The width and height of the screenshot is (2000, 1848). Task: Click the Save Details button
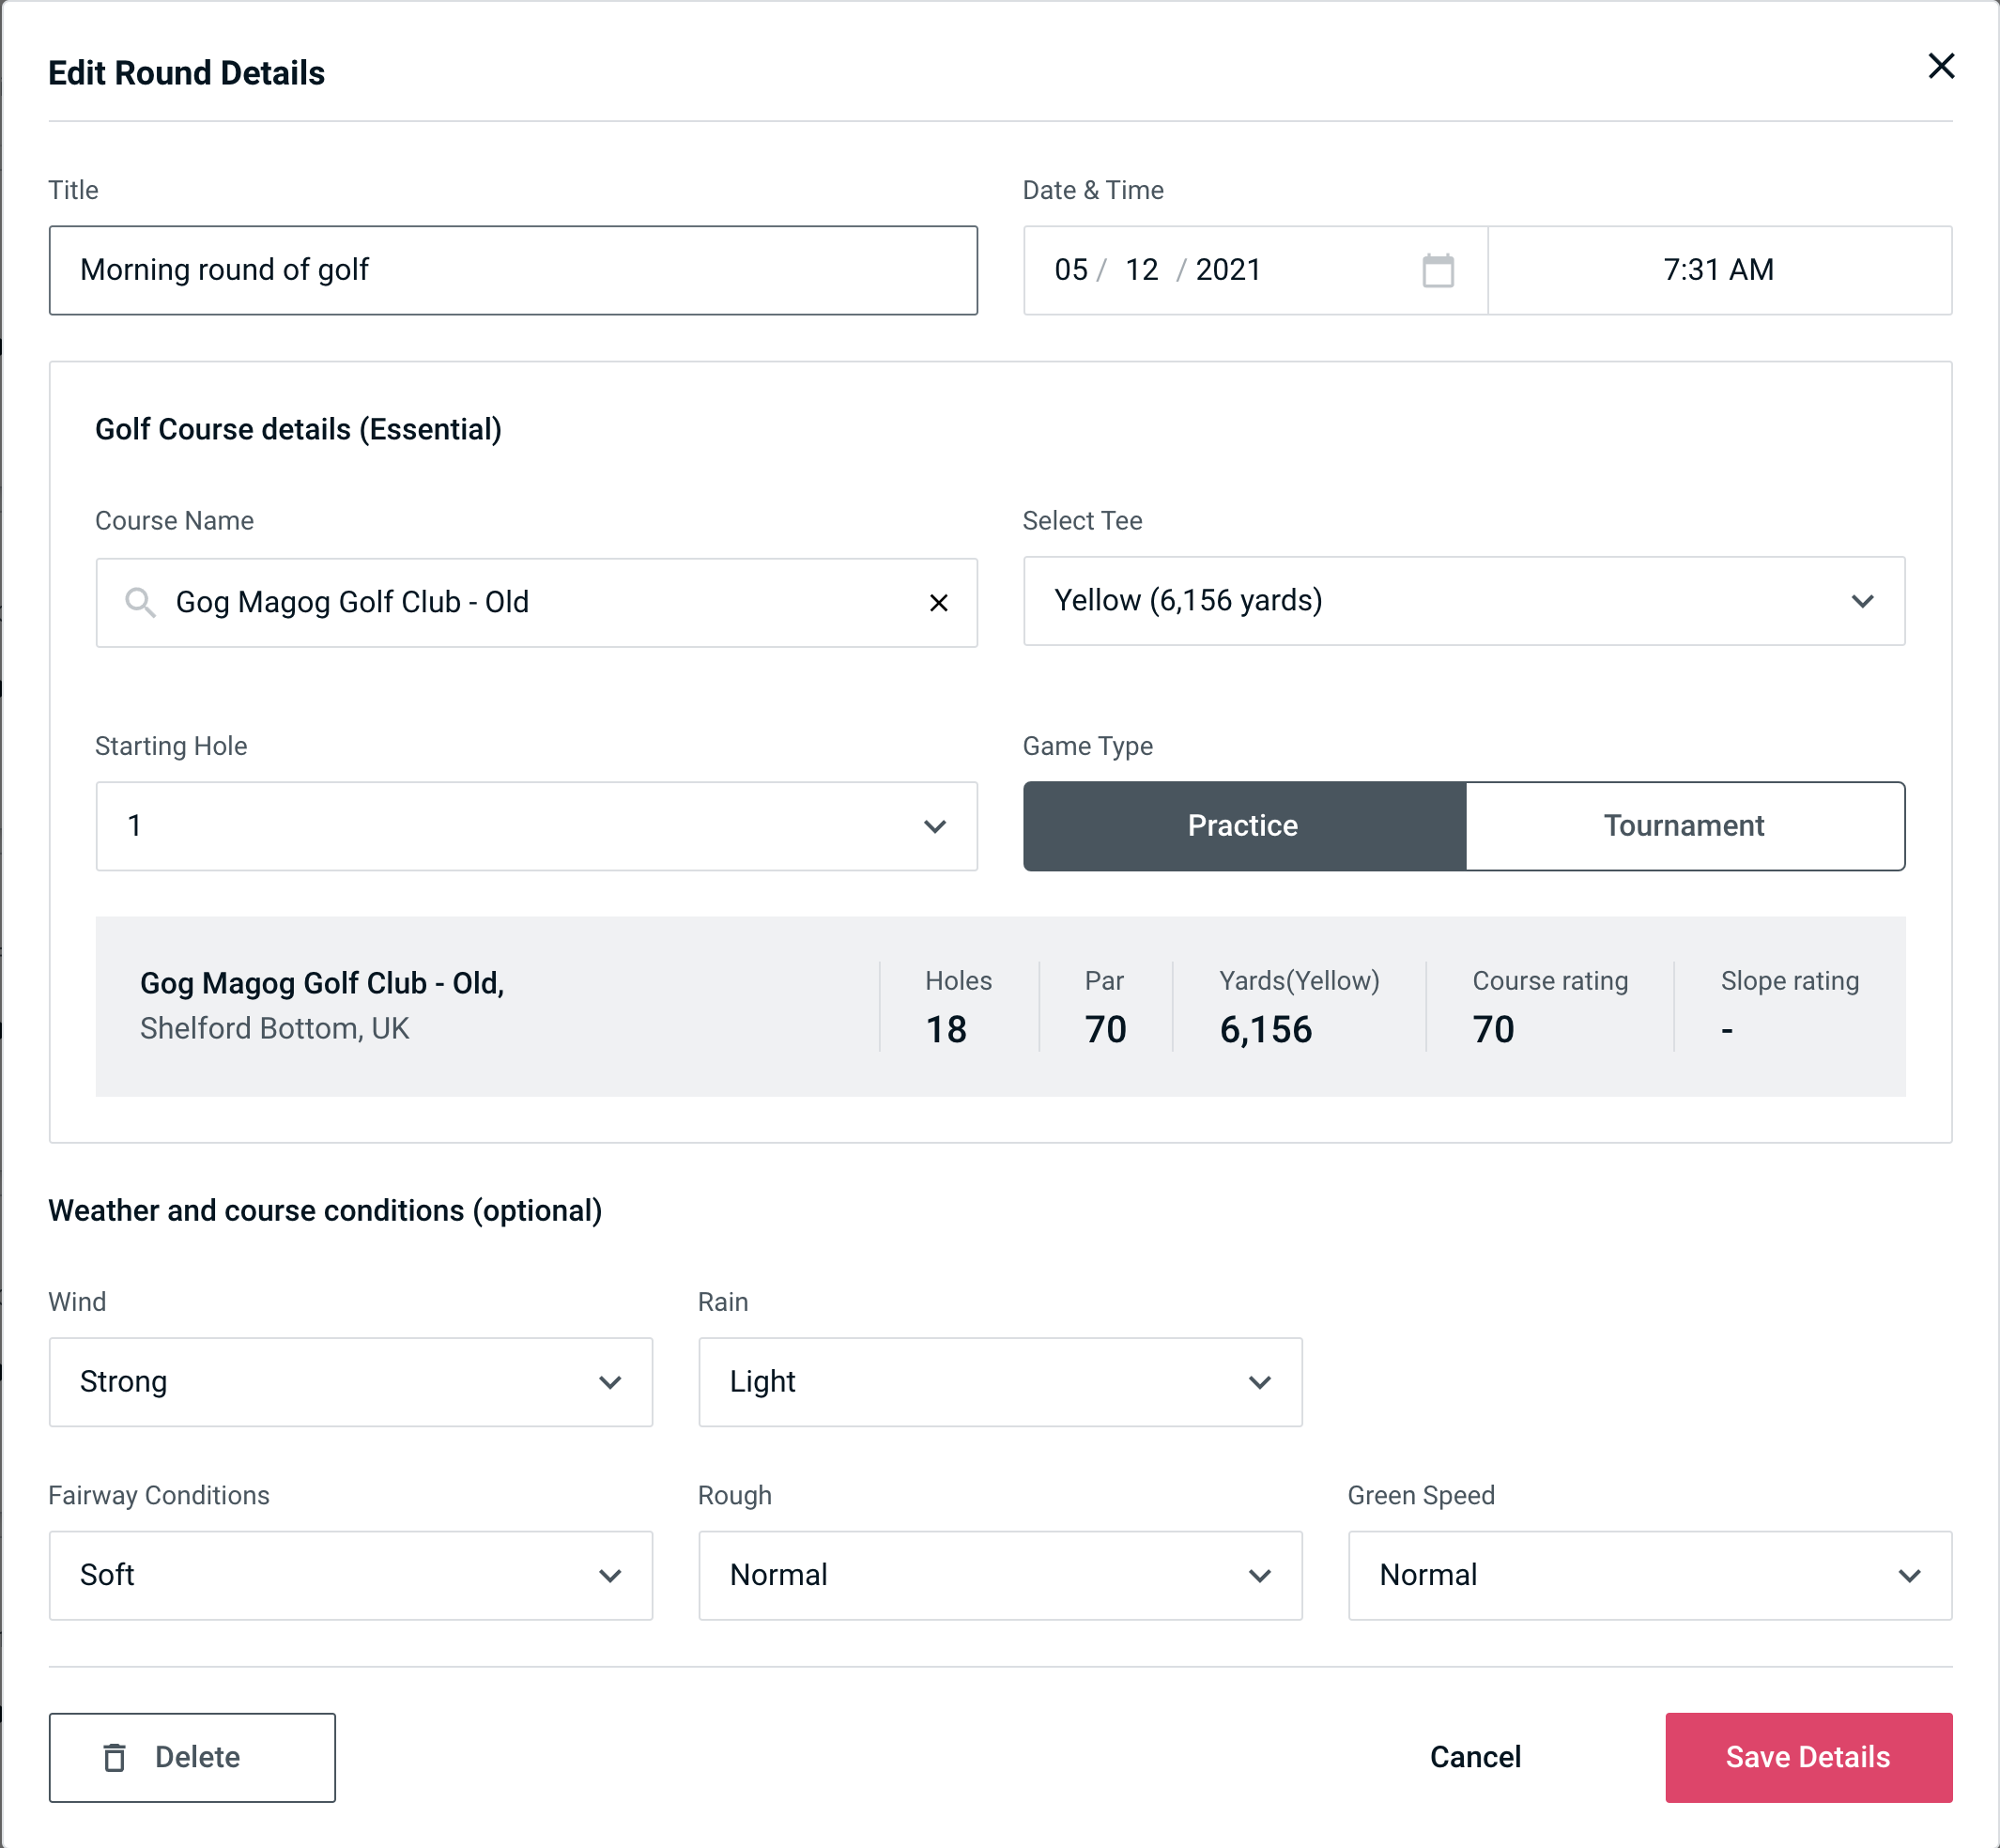1808,1756
